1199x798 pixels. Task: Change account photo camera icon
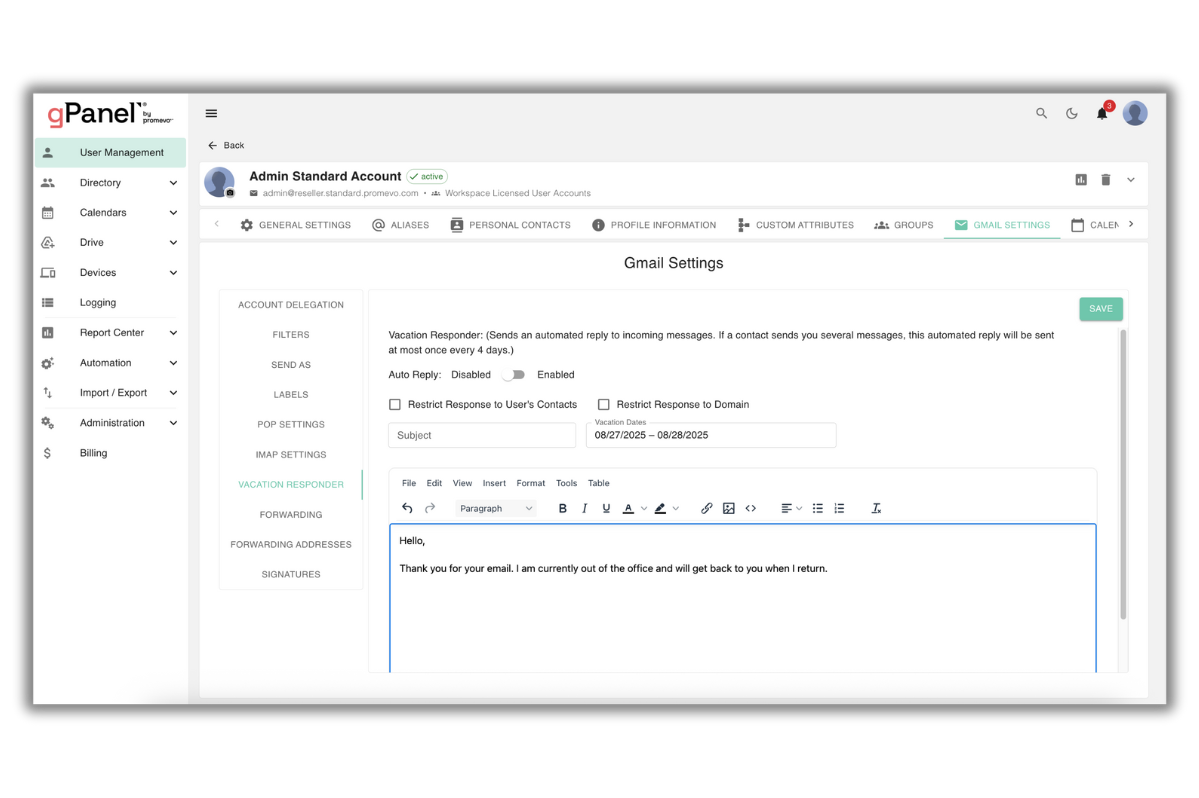pos(229,193)
